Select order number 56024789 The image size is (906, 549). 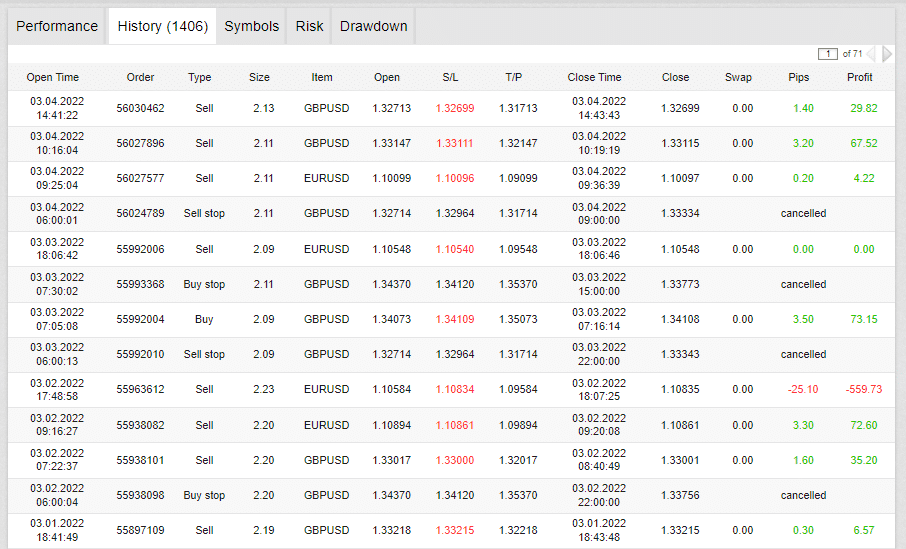click(x=140, y=213)
